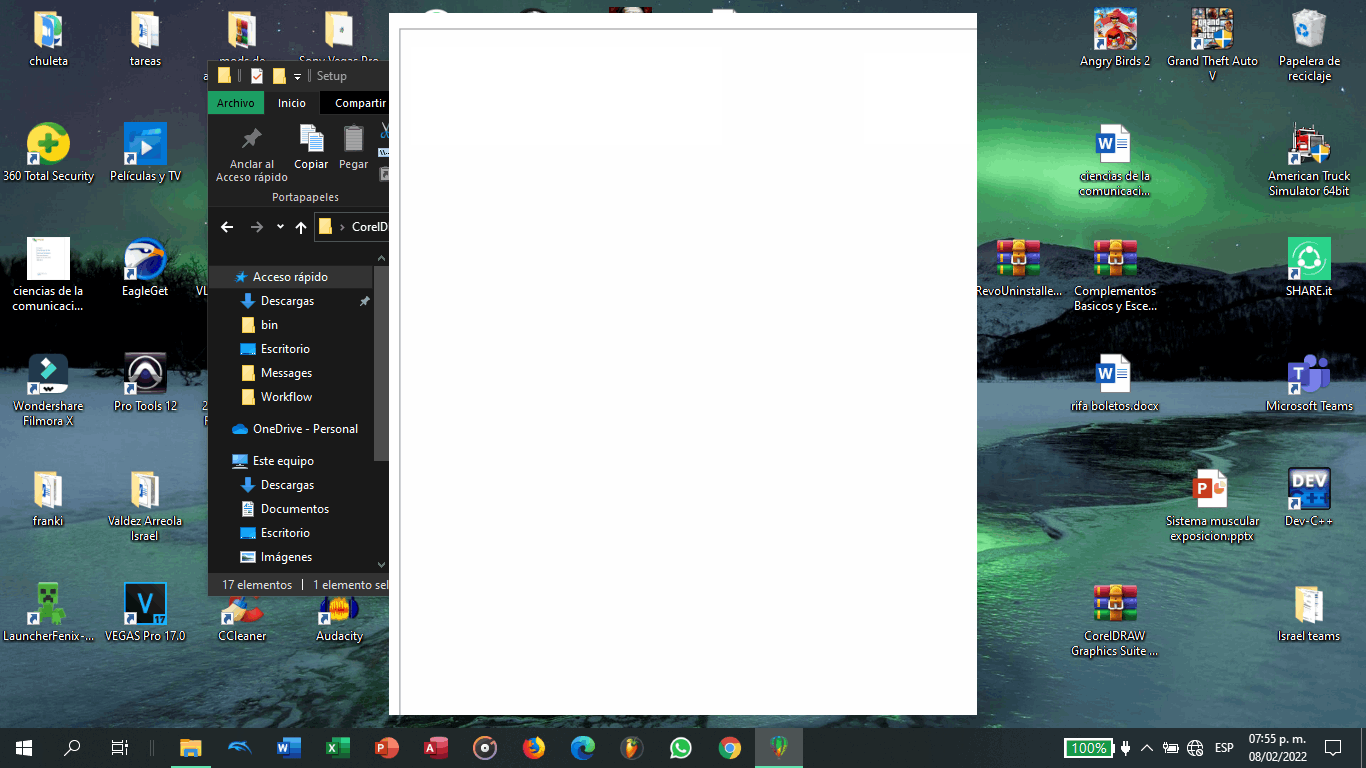
Task: Open the Papelera de reciclaje
Action: (1309, 45)
